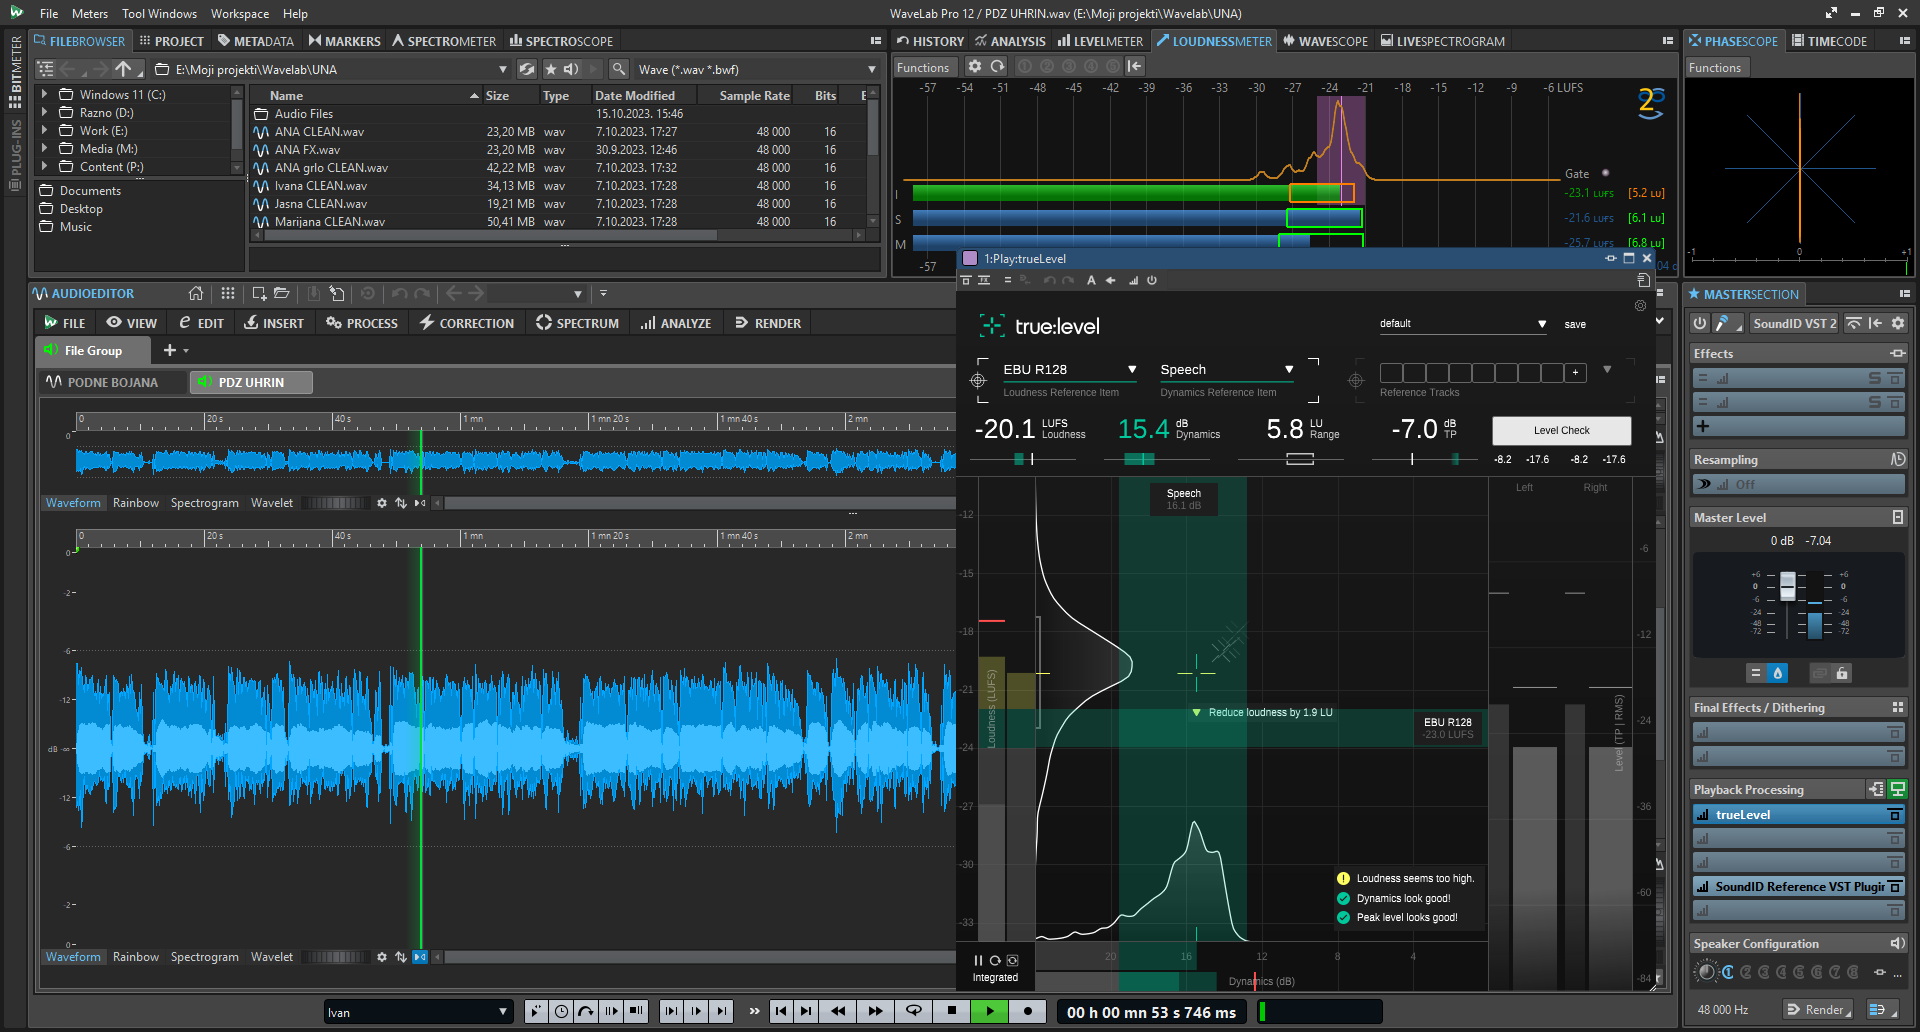Switch to the PODNE BOJANA file tab

[x=112, y=382]
